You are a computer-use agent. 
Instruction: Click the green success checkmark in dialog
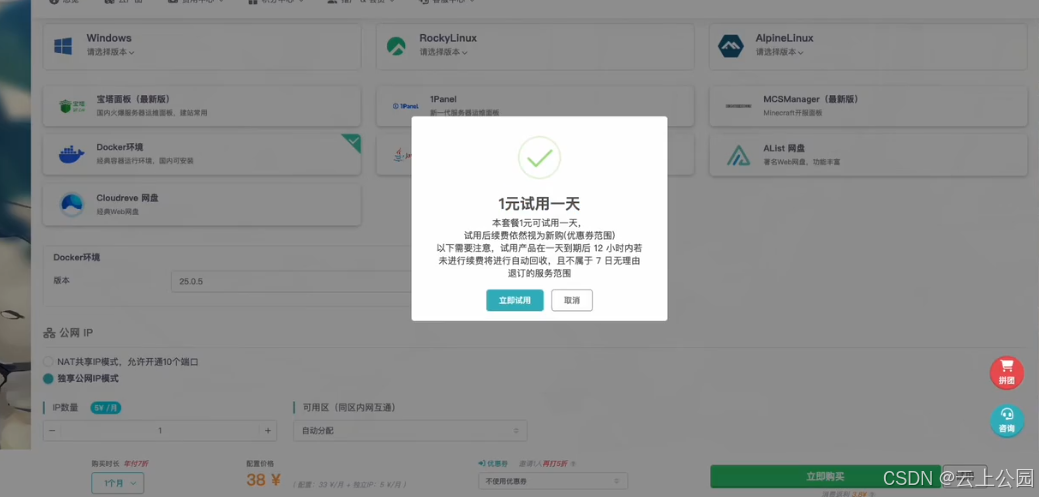click(x=539, y=158)
